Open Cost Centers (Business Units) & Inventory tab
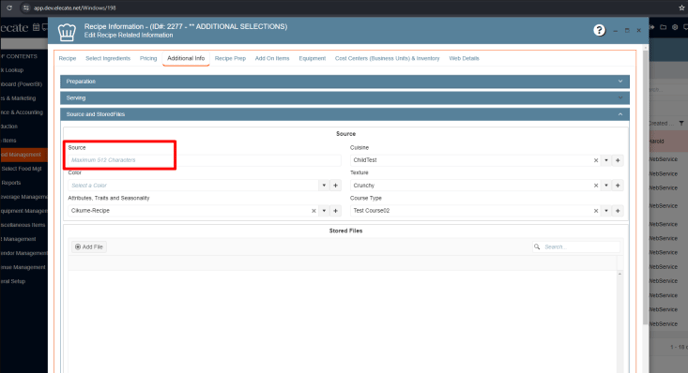 [387, 58]
